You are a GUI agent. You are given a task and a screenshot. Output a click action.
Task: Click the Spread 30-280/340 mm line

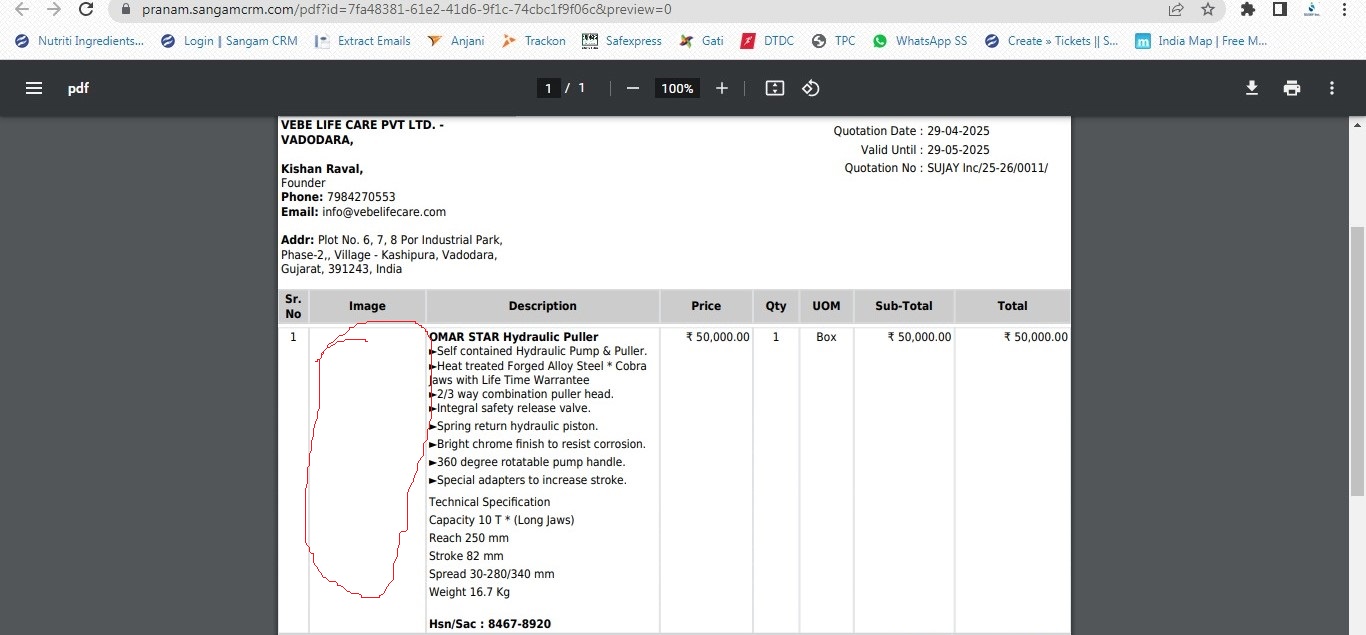point(492,574)
